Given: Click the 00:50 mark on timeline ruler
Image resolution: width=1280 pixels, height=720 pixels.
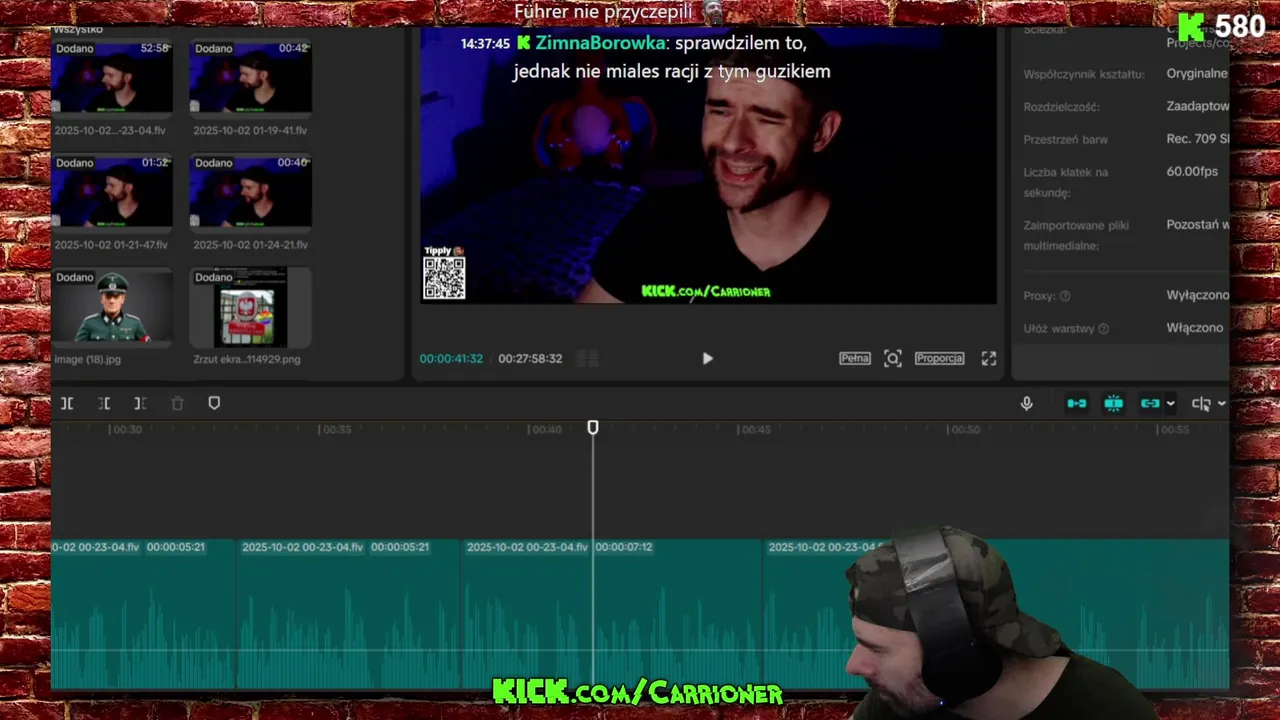Looking at the screenshot, I should (x=964, y=429).
